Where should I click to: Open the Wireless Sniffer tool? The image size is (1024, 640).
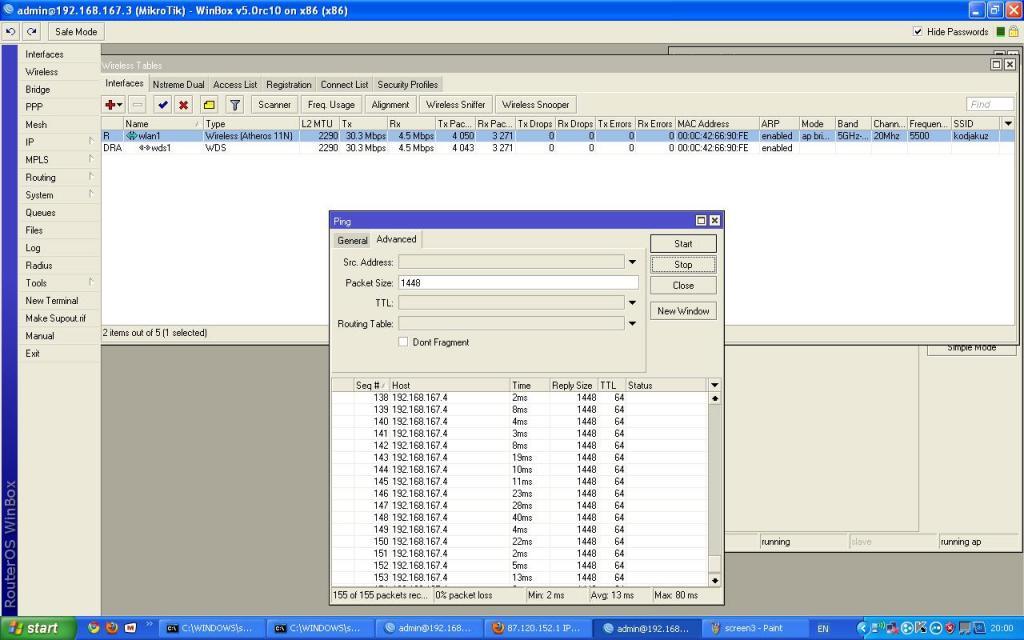point(455,105)
